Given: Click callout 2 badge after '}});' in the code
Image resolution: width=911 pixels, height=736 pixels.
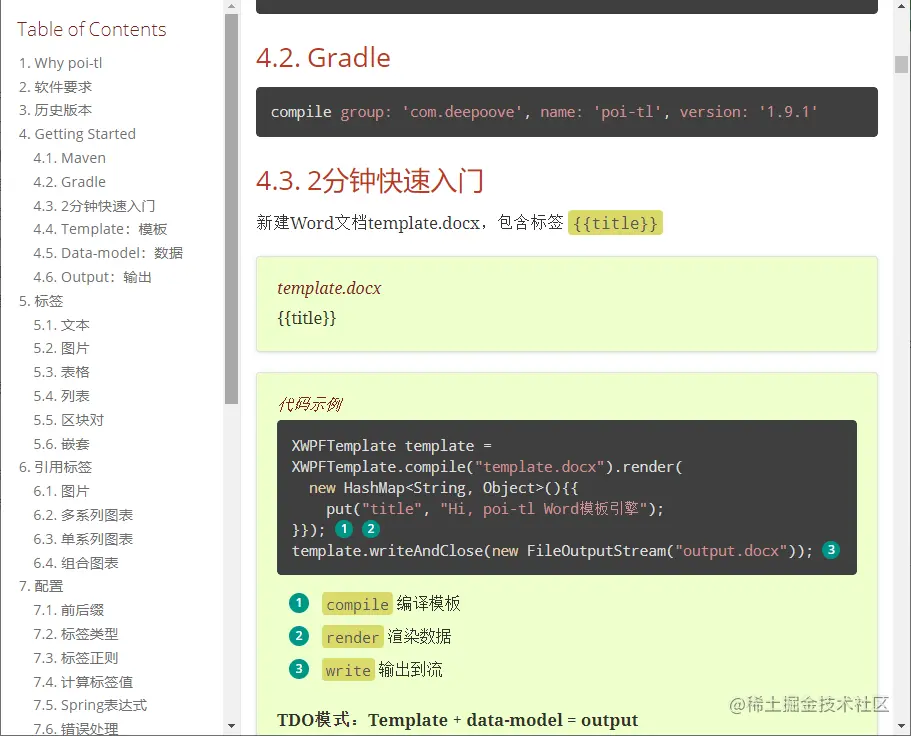Looking at the screenshot, I should click(371, 529).
